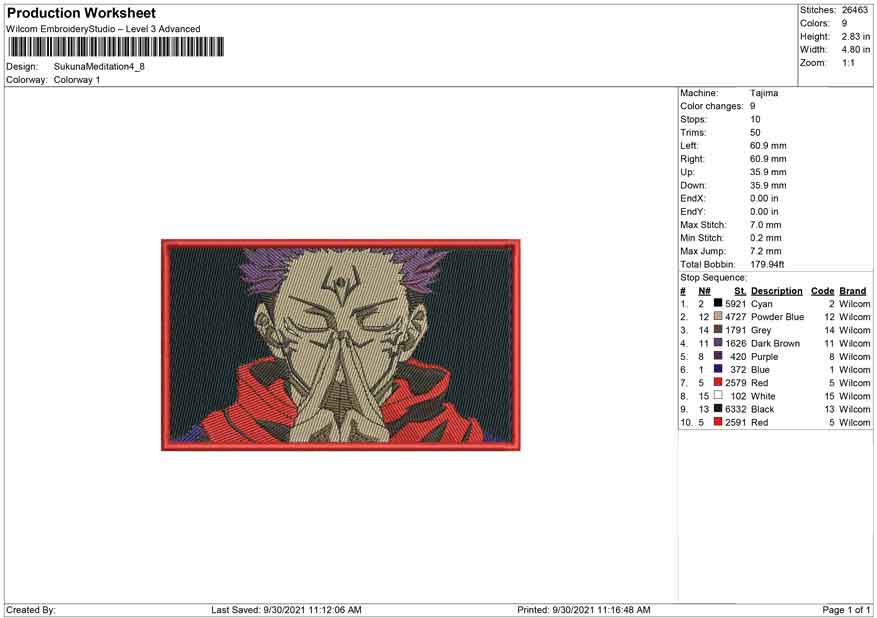Click the Dark Brown thread color swatch
This screenshot has height=618, width=877.
[718, 343]
